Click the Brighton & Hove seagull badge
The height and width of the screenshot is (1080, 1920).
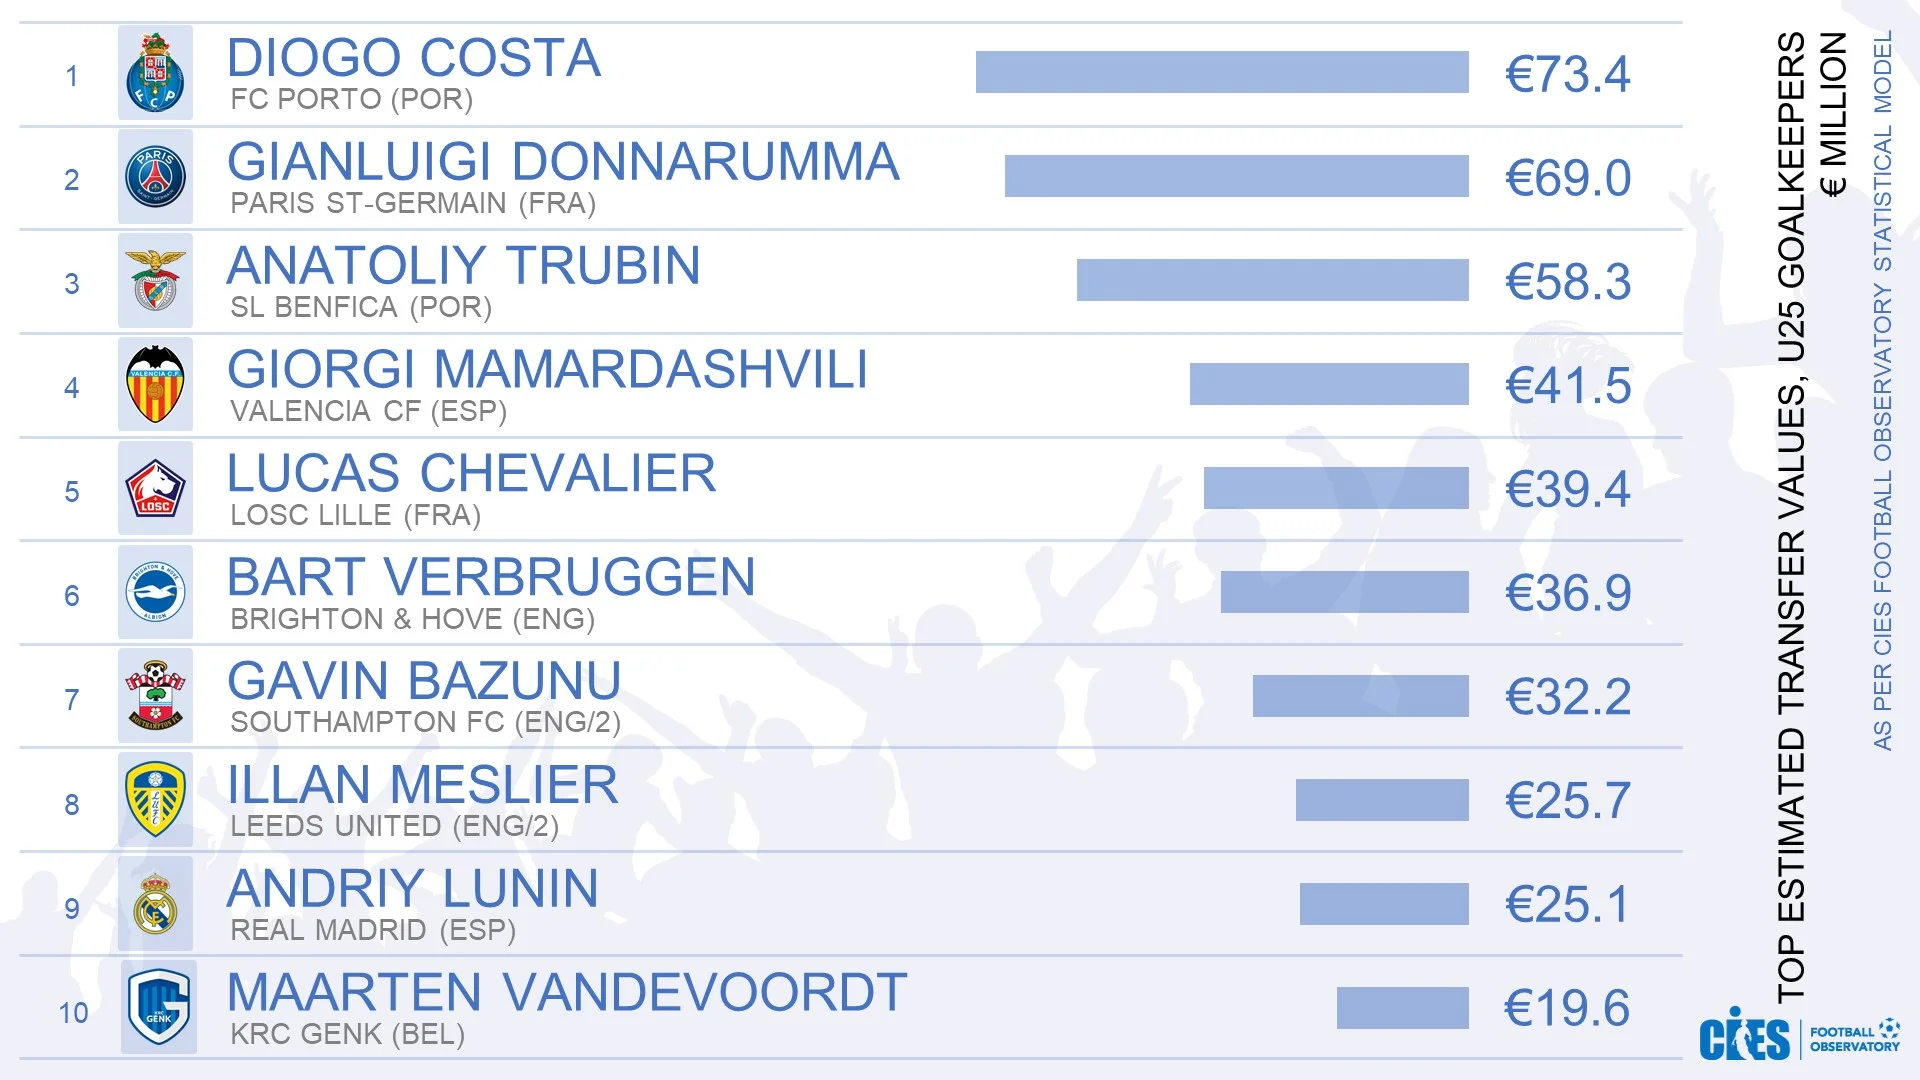click(155, 593)
